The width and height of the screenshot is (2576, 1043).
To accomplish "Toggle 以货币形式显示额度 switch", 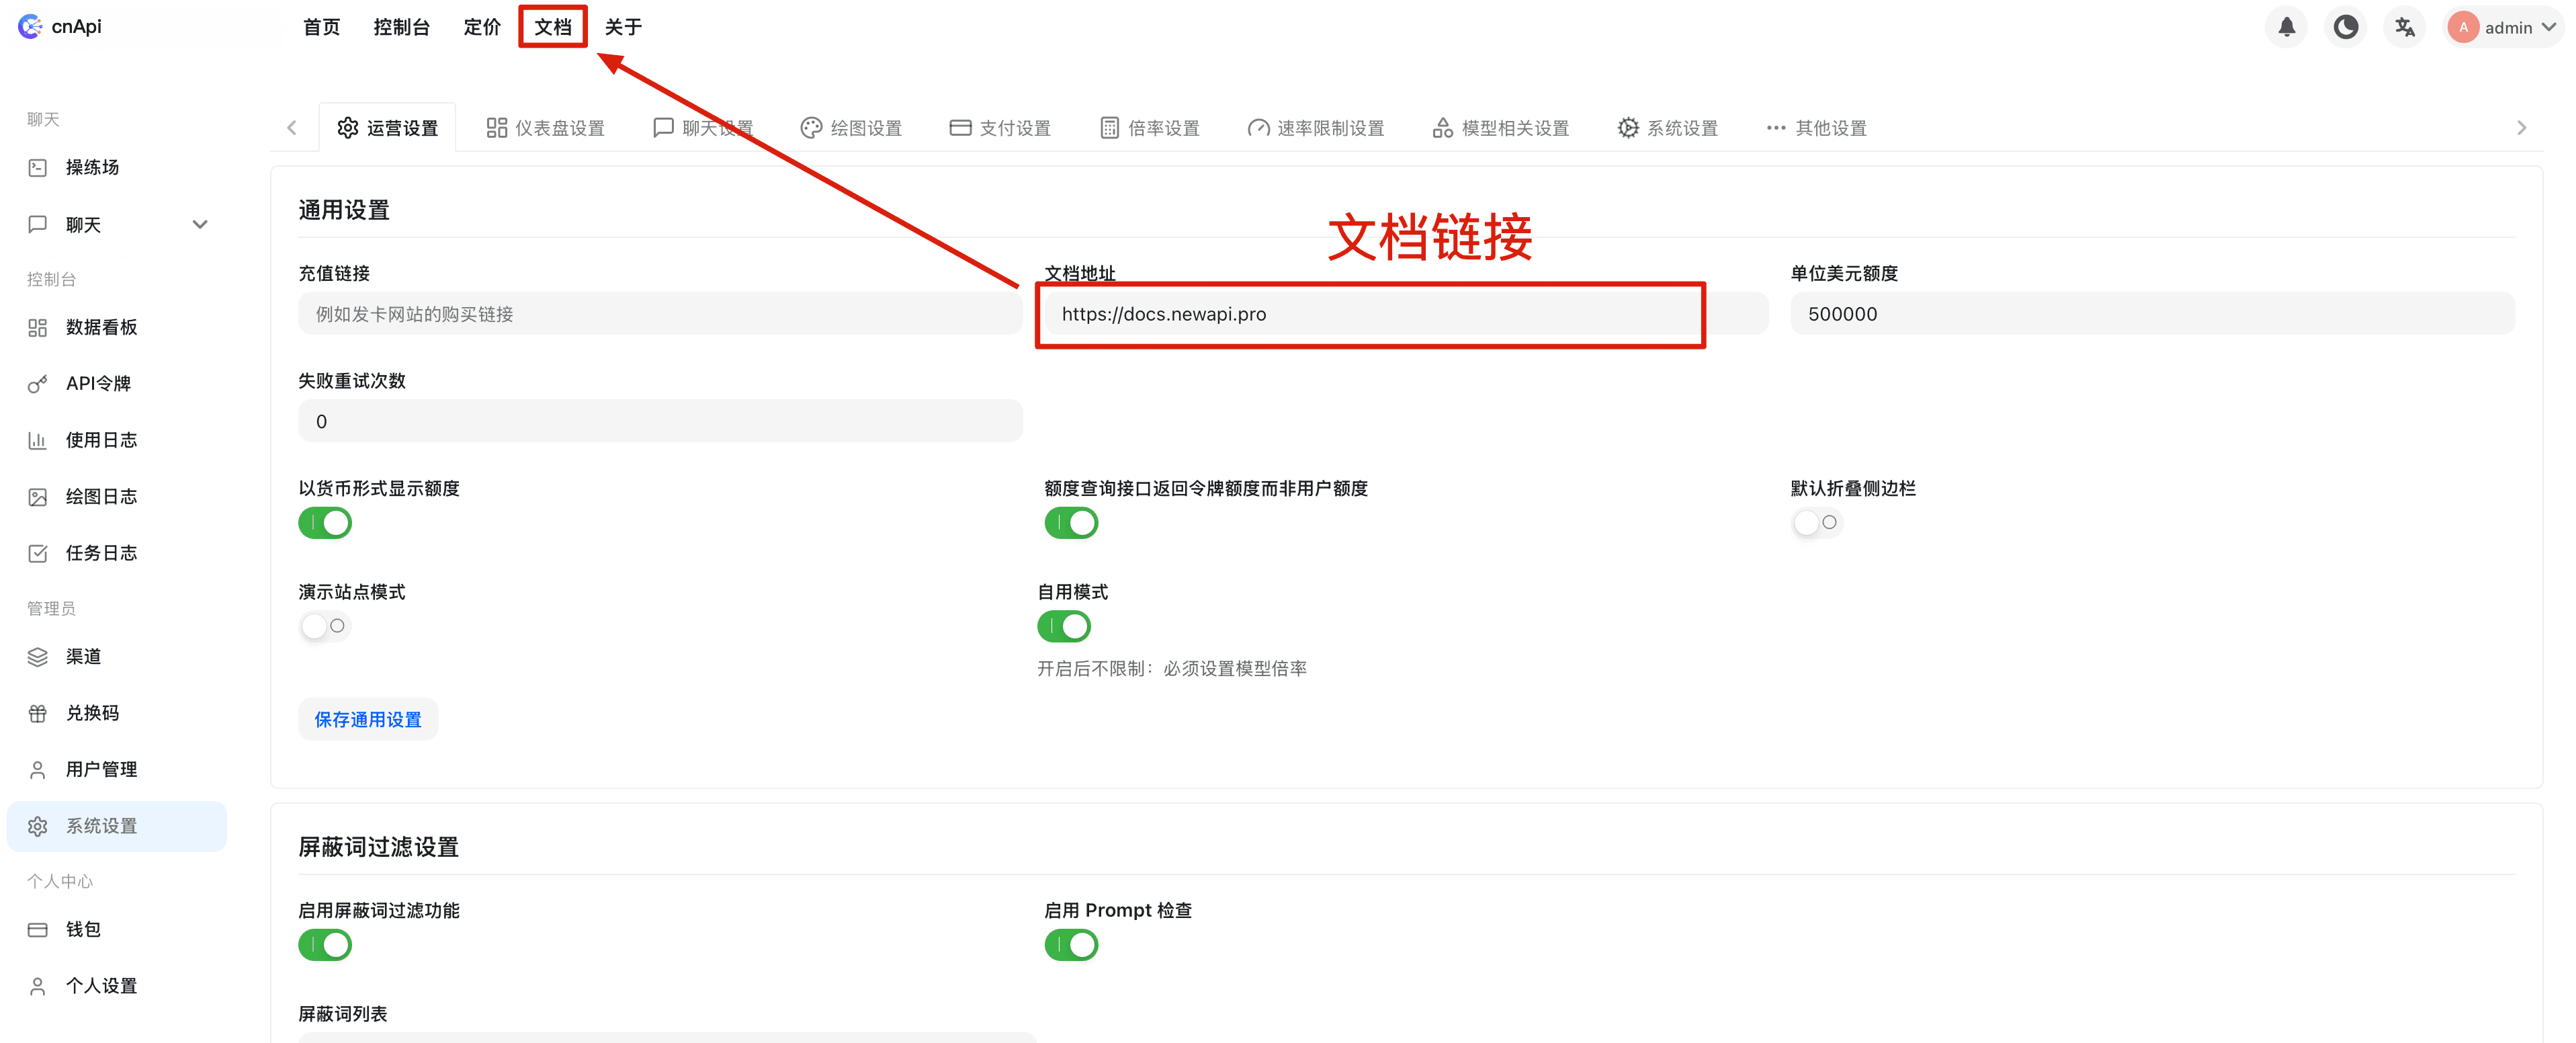I will pyautogui.click(x=325, y=522).
